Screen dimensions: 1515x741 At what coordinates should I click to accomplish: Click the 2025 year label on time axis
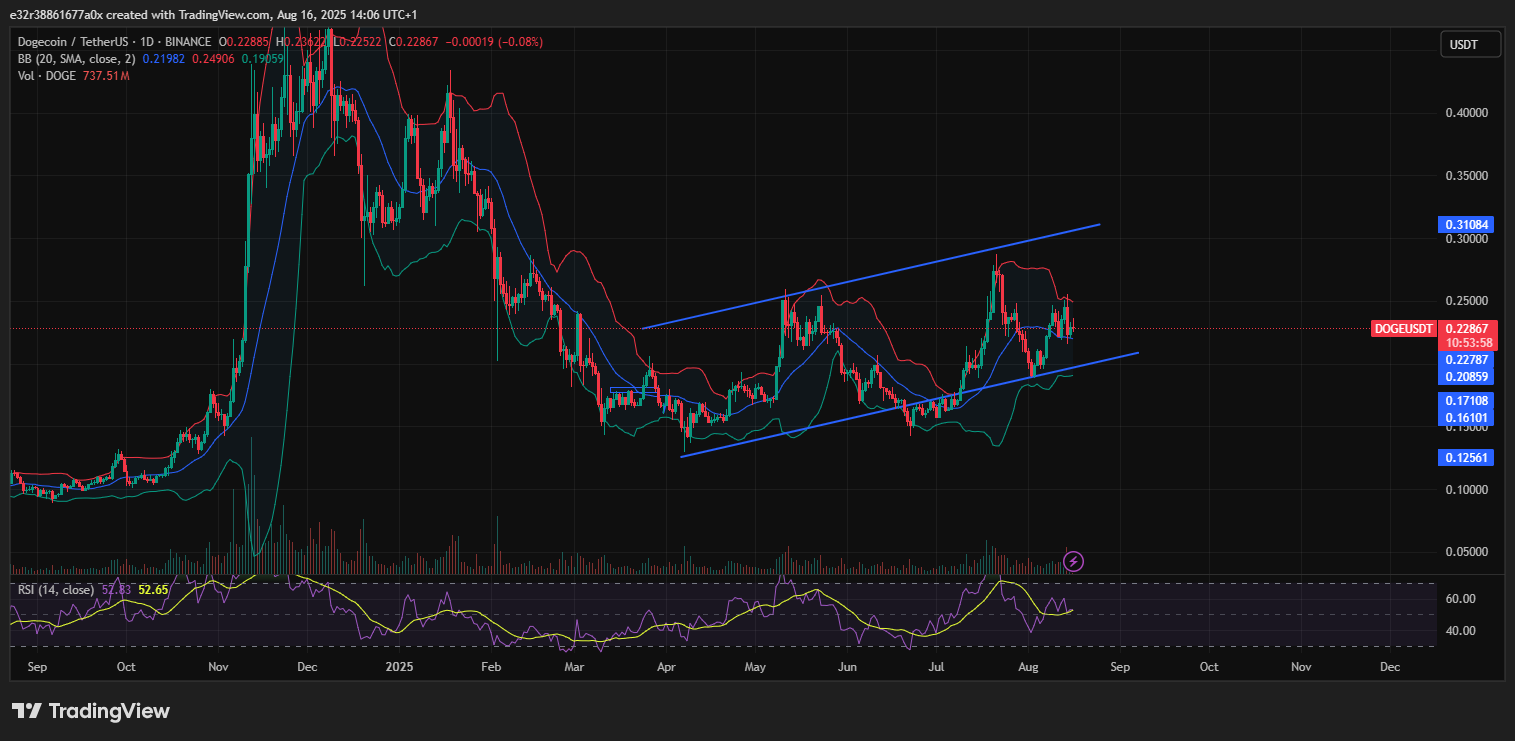tap(399, 665)
